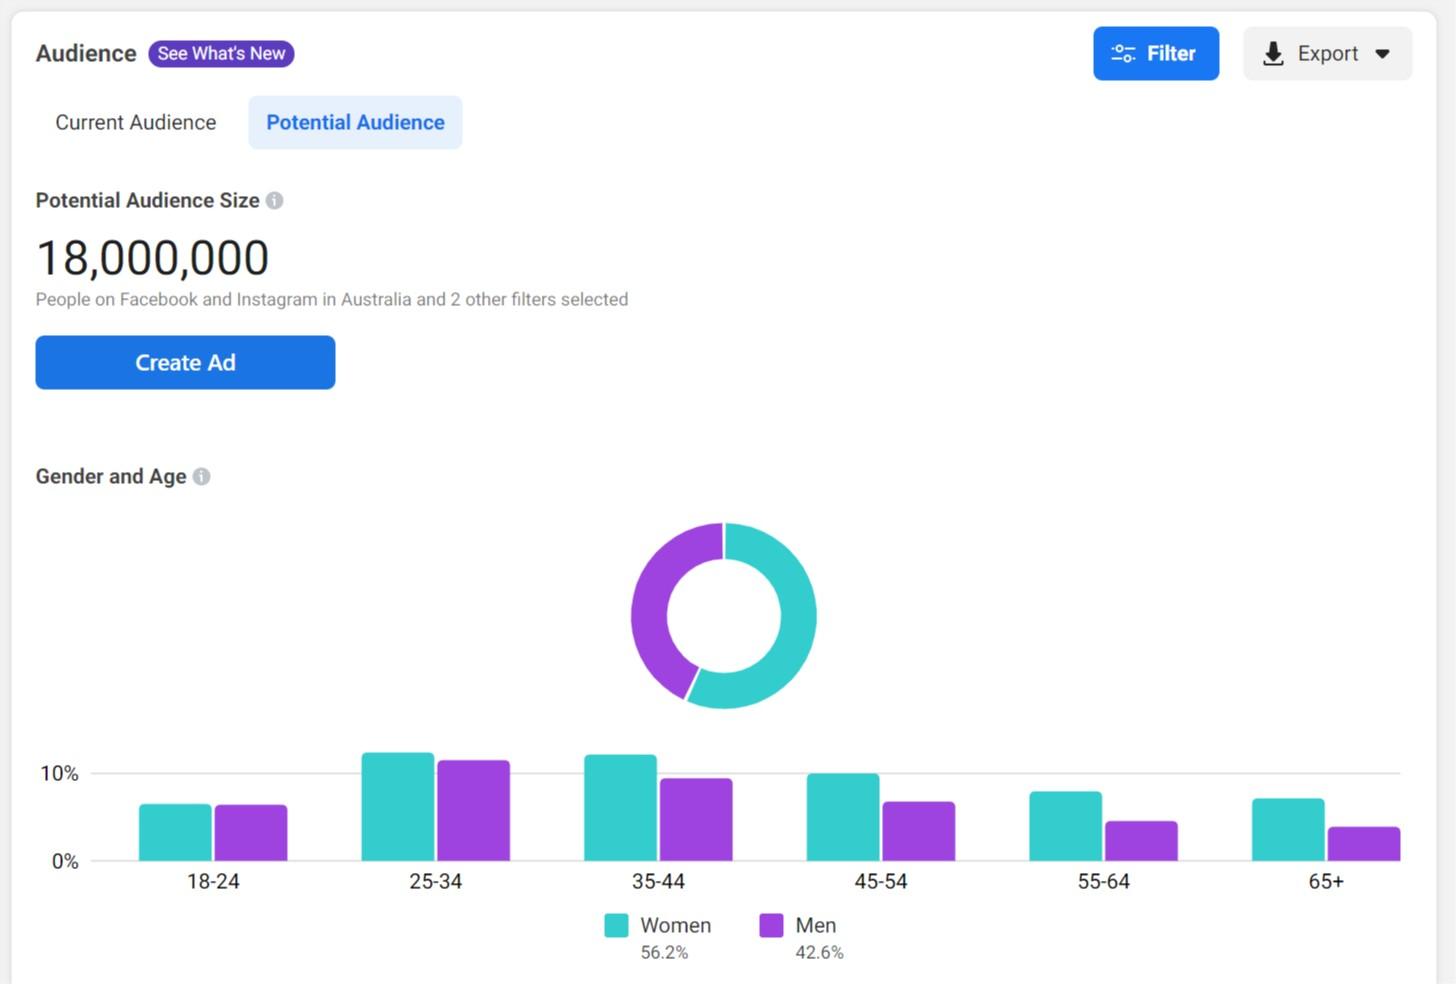
Task: Click the Potential Audience Size info icon
Action: [274, 200]
